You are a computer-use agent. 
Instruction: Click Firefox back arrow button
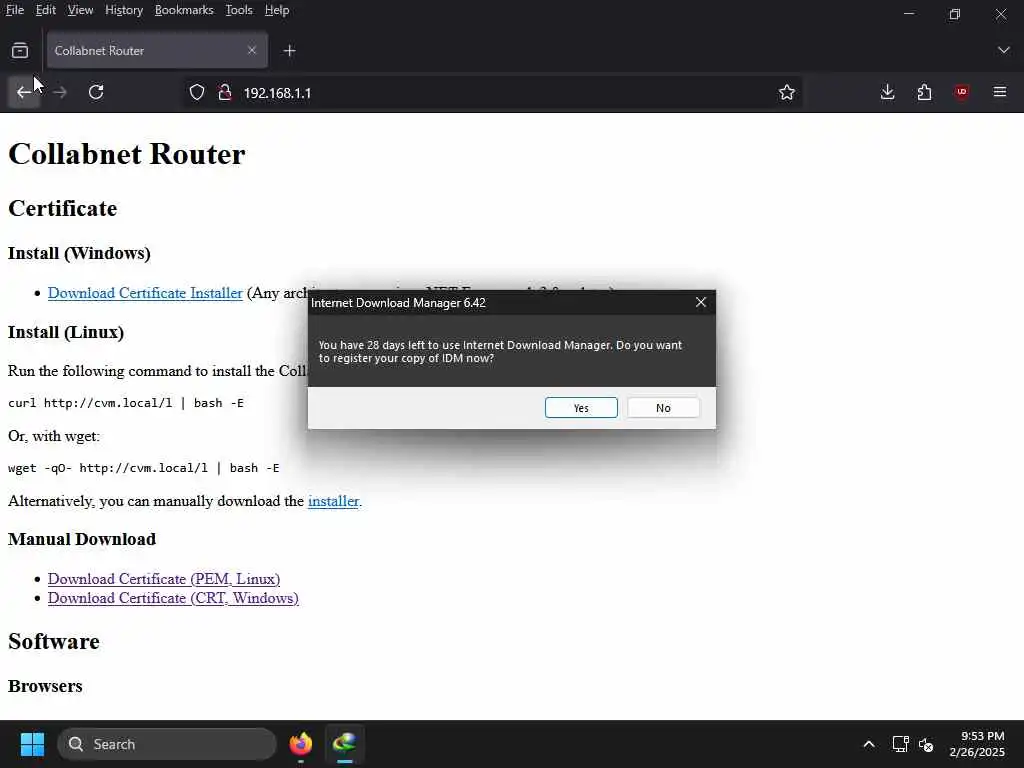tap(24, 92)
